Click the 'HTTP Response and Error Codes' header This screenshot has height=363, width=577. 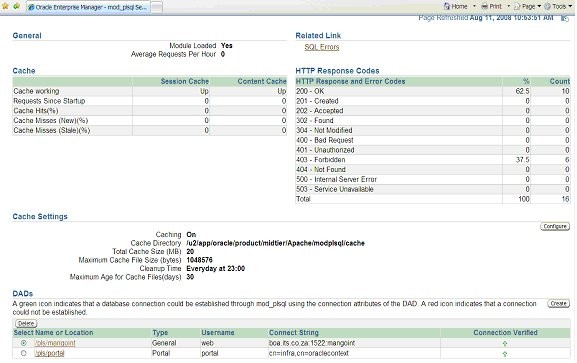click(x=350, y=81)
